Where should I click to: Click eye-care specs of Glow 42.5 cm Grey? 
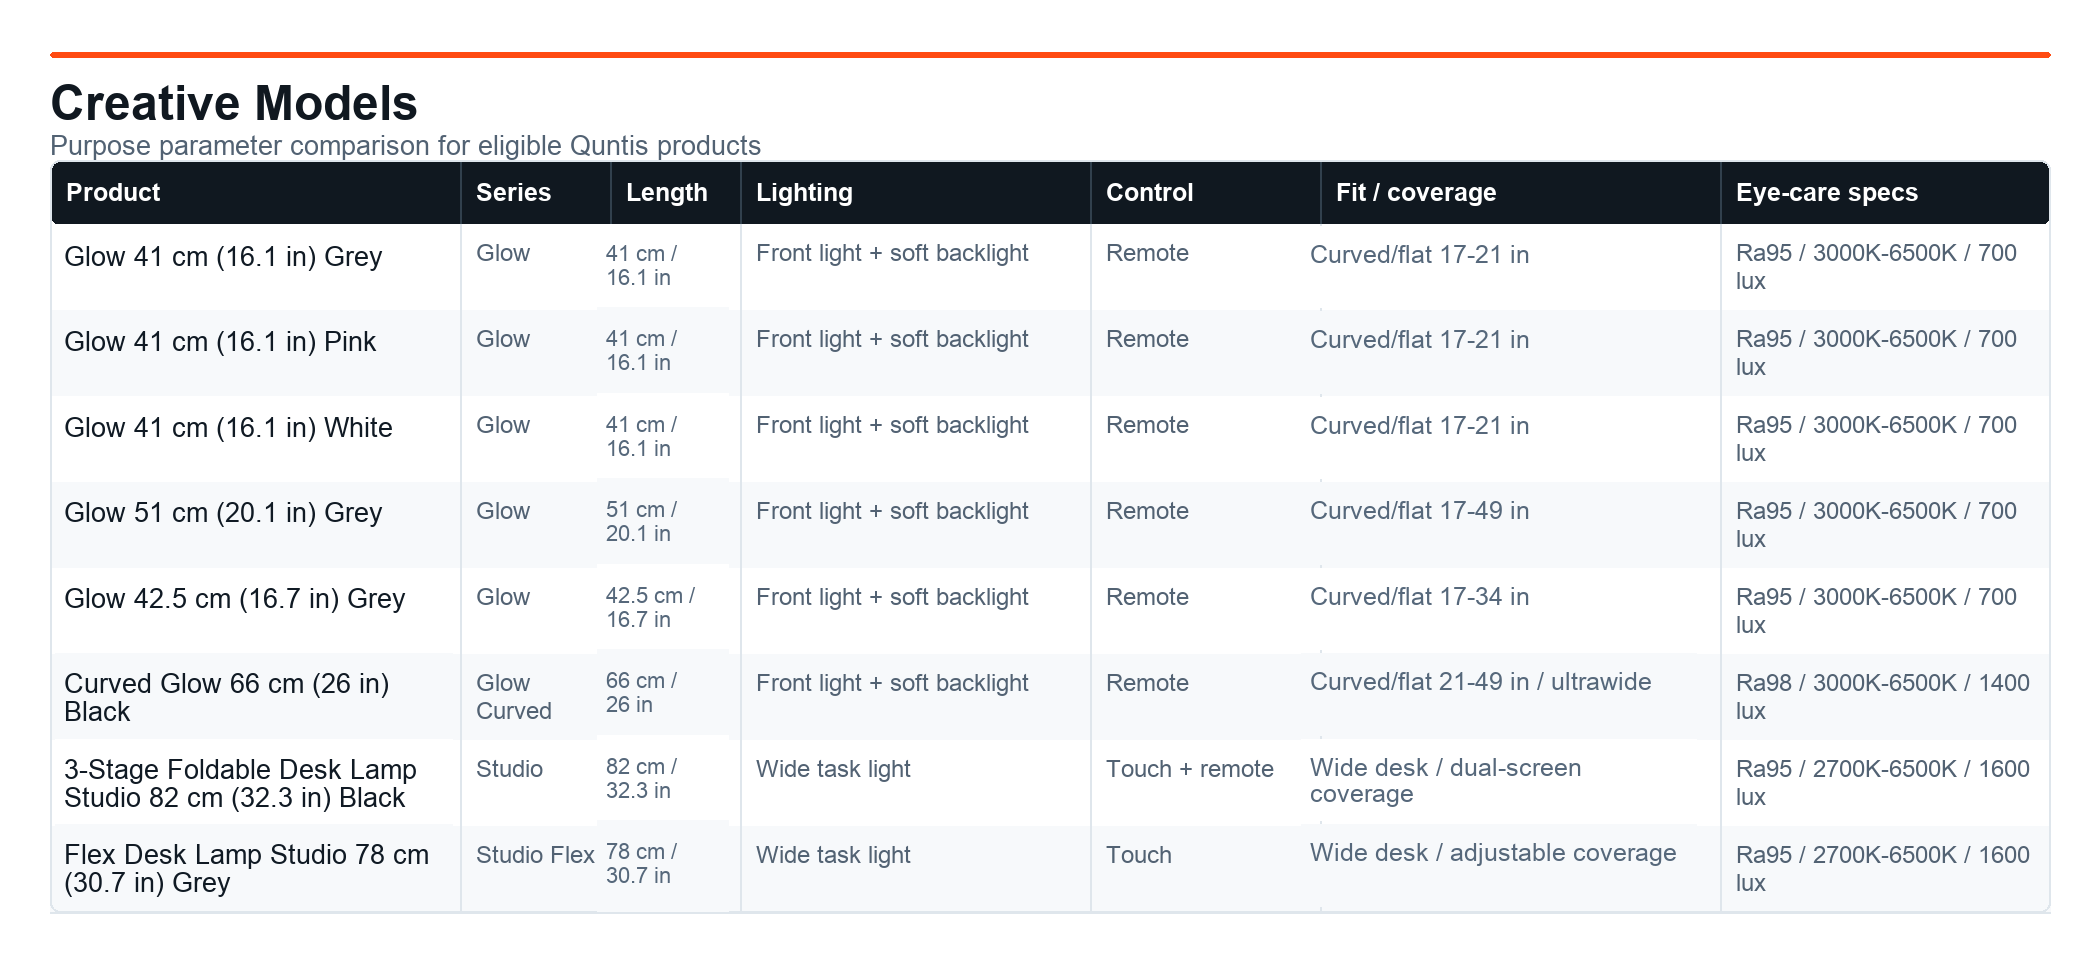pyautogui.click(x=1876, y=611)
